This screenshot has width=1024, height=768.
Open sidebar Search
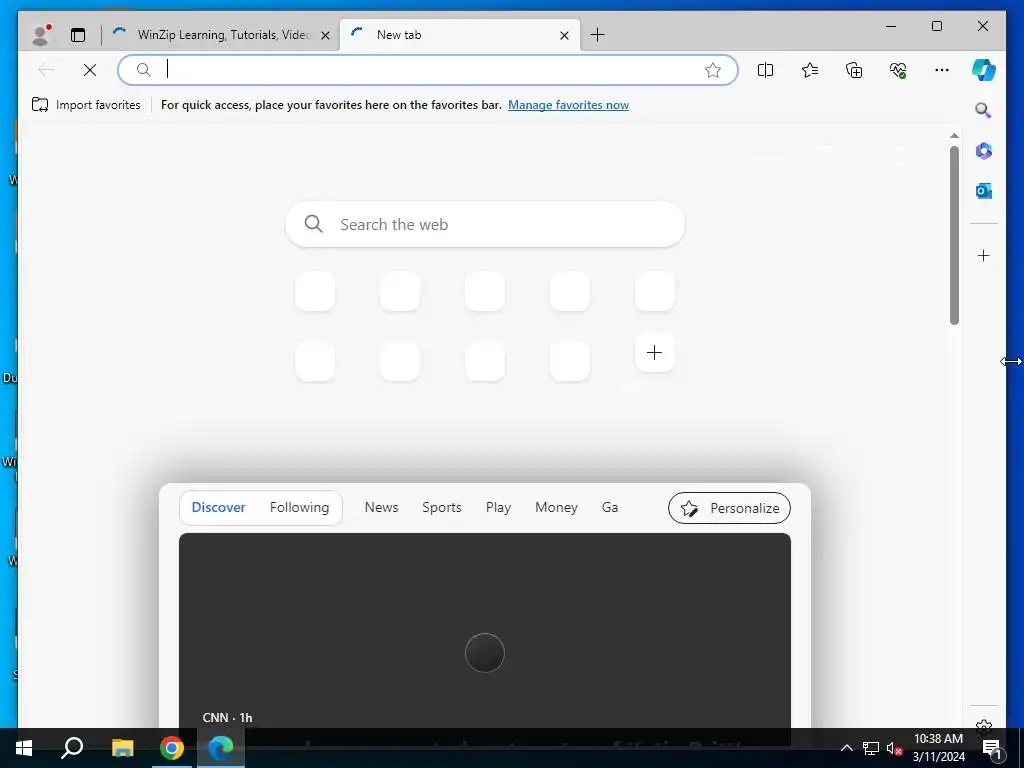(984, 110)
